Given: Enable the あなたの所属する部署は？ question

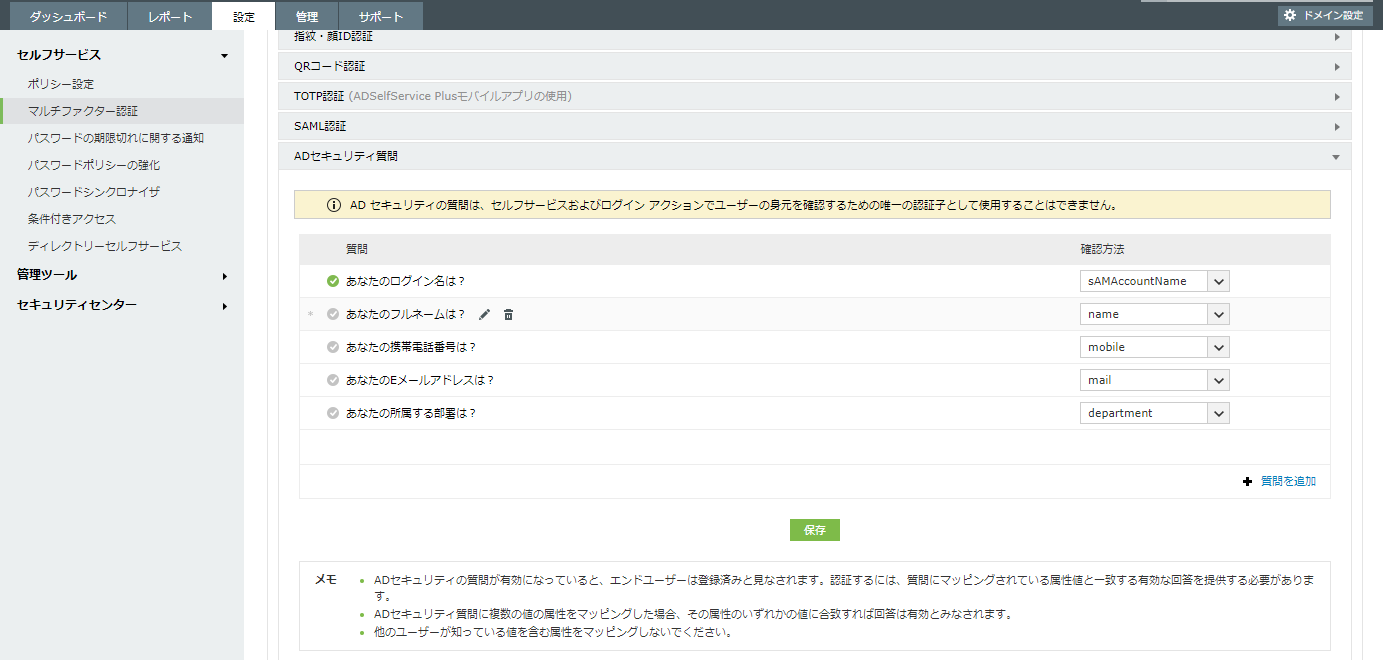Looking at the screenshot, I should click(333, 413).
